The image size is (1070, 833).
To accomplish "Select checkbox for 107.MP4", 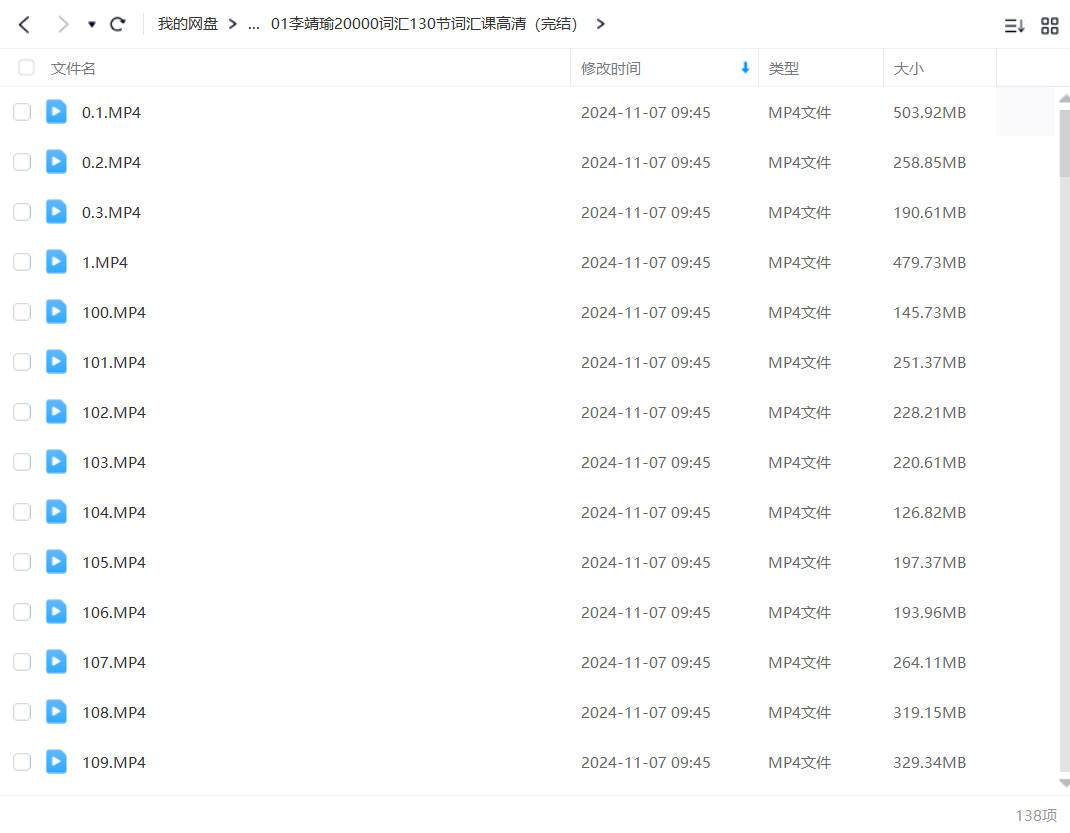I will point(22,662).
